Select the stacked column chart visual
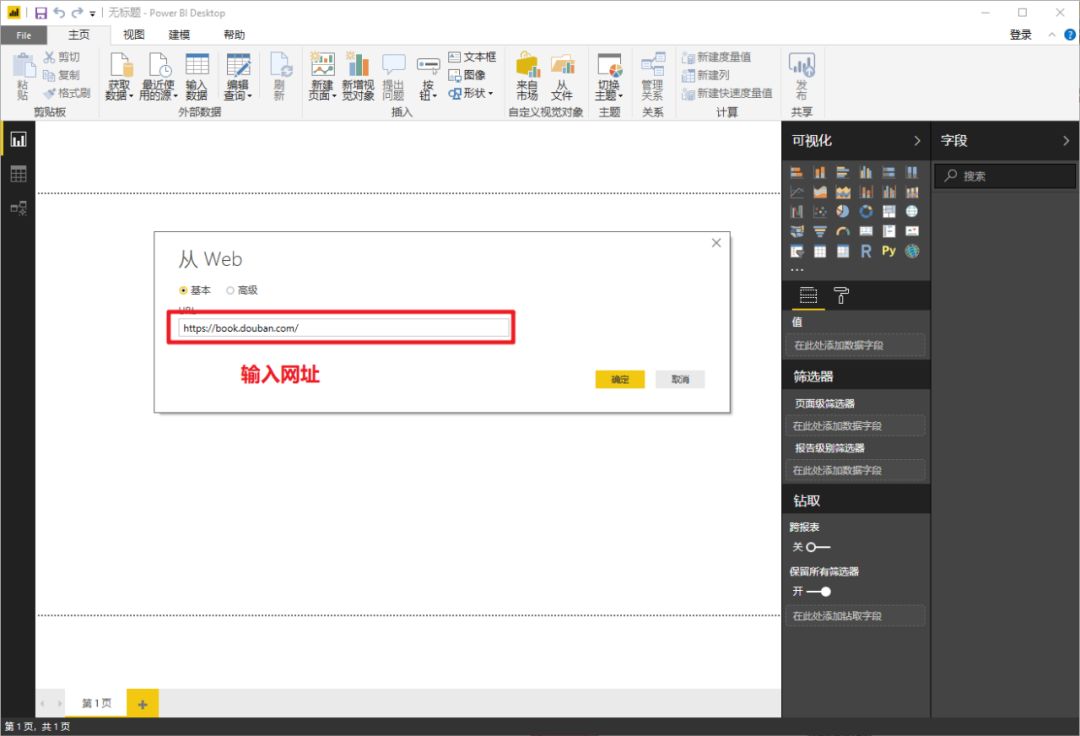This screenshot has height=736, width=1080. (x=820, y=172)
